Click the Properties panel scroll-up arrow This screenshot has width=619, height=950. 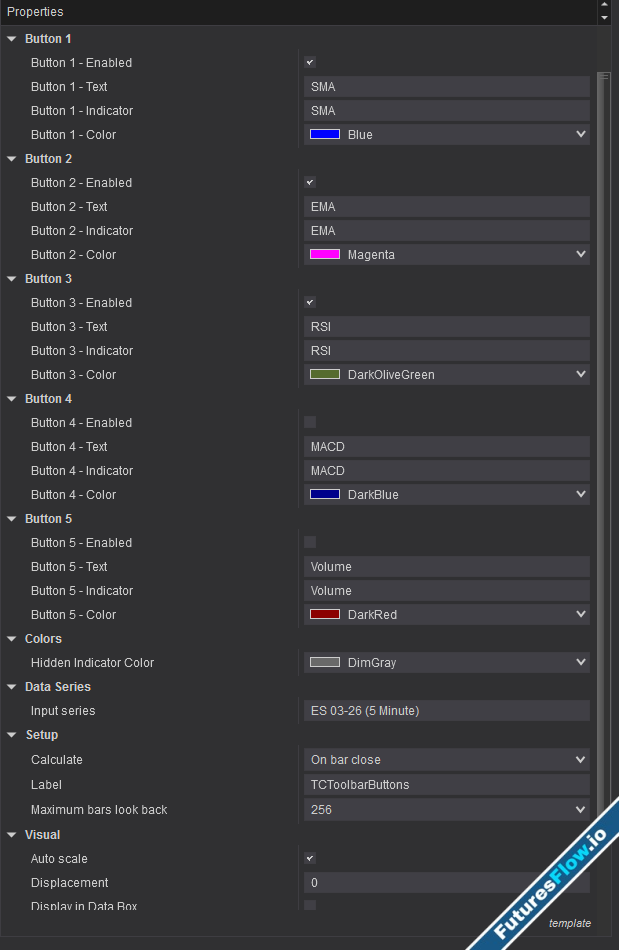coord(603,7)
